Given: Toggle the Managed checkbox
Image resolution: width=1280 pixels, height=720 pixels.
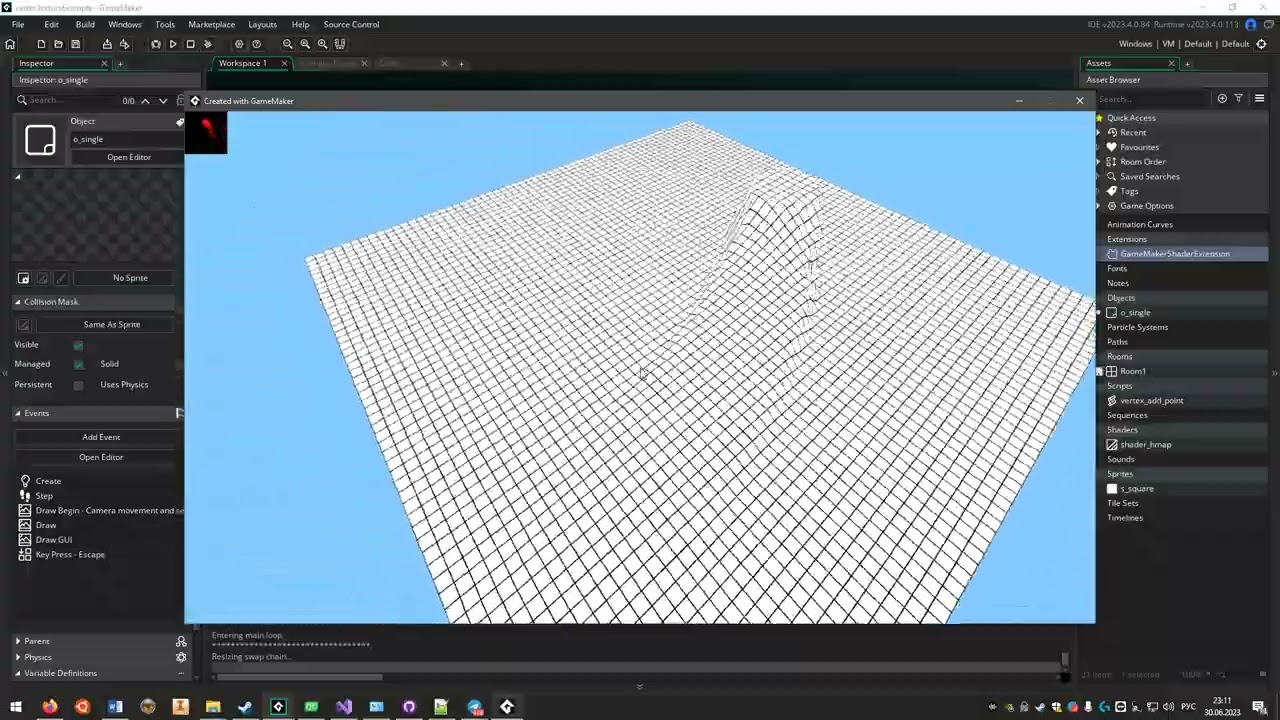Looking at the screenshot, I should (x=78, y=364).
